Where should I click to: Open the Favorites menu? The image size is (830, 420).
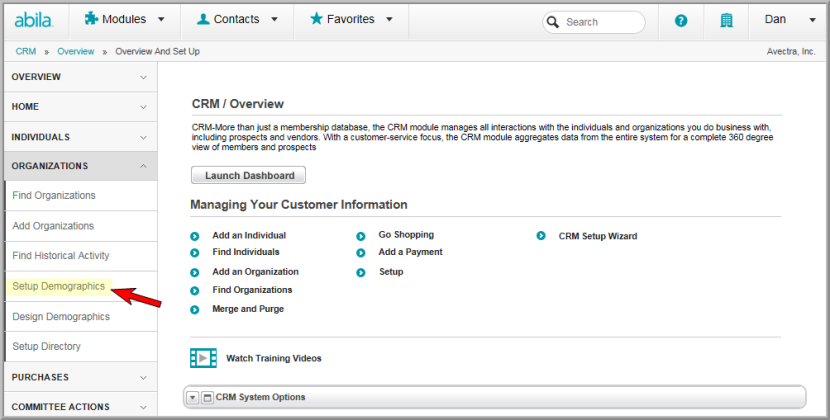pyautogui.click(x=351, y=20)
